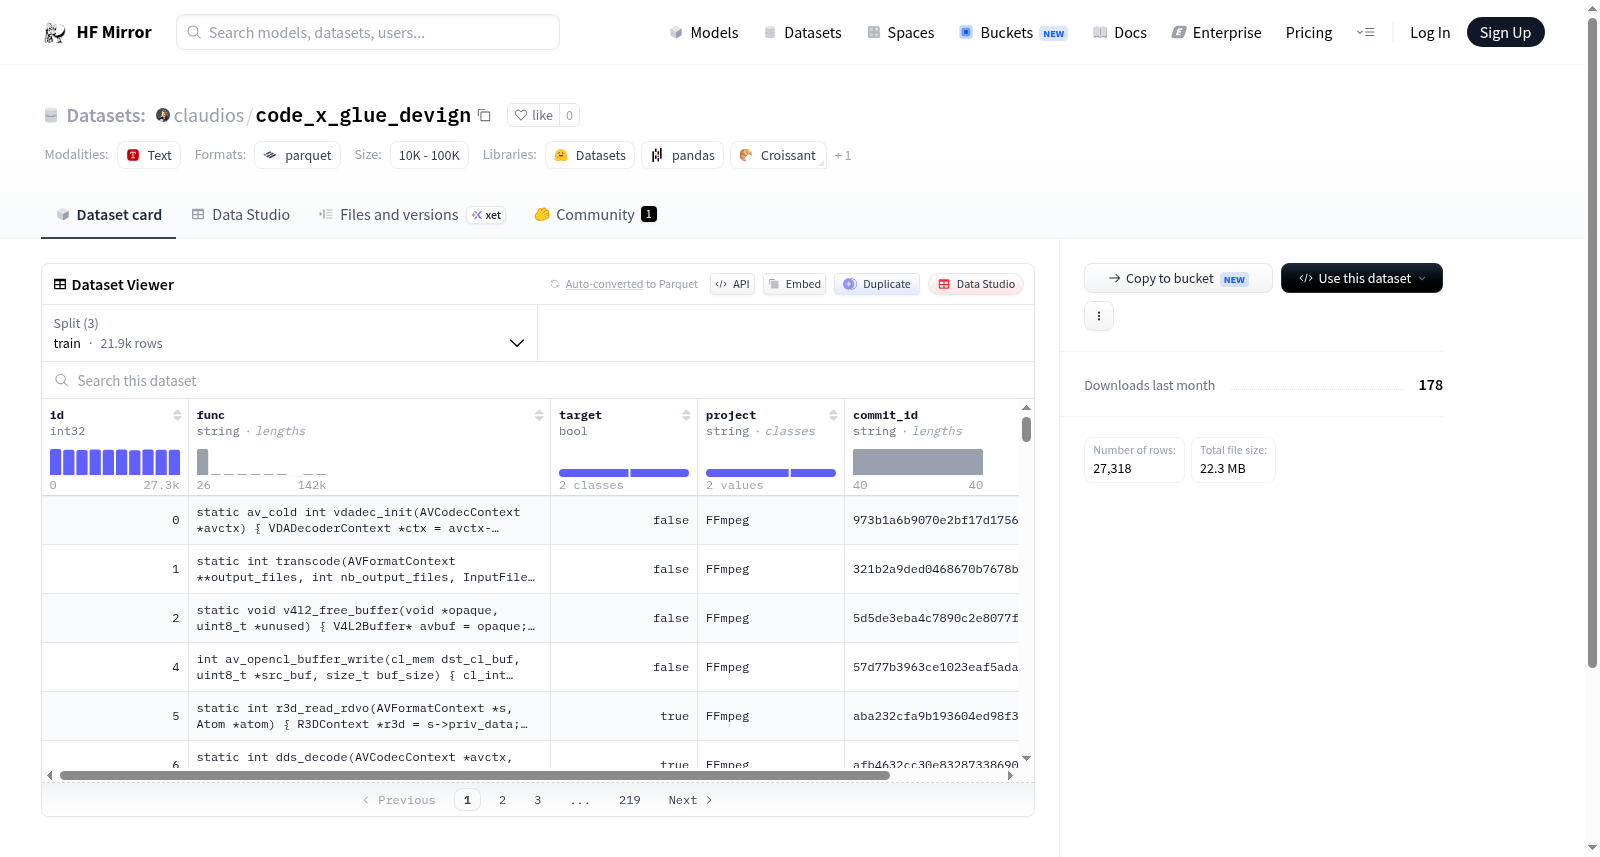Click the Sign Up button
The image size is (1600, 857).
click(x=1505, y=32)
